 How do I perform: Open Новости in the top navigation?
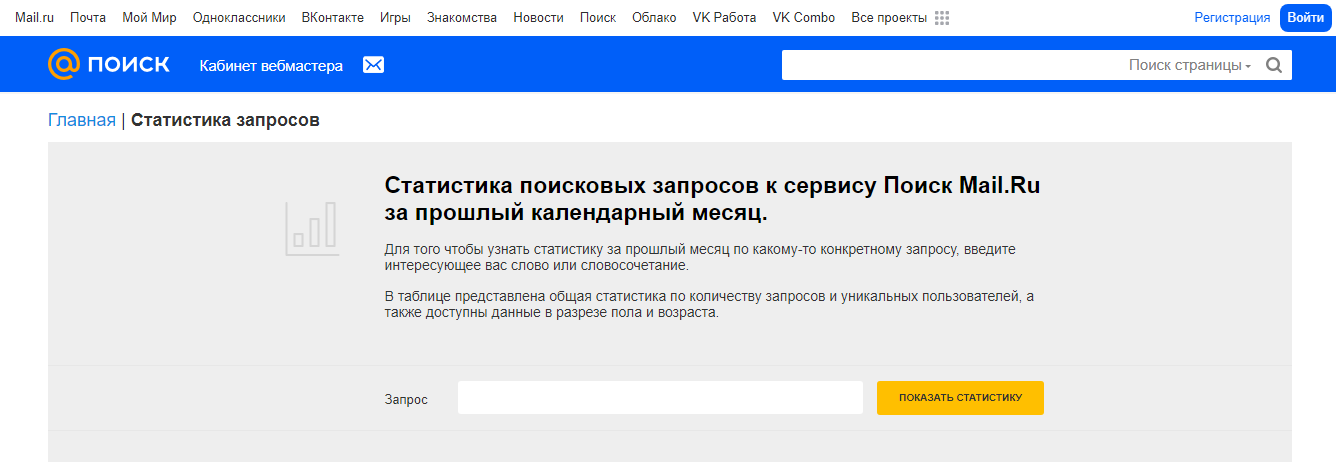click(x=538, y=18)
